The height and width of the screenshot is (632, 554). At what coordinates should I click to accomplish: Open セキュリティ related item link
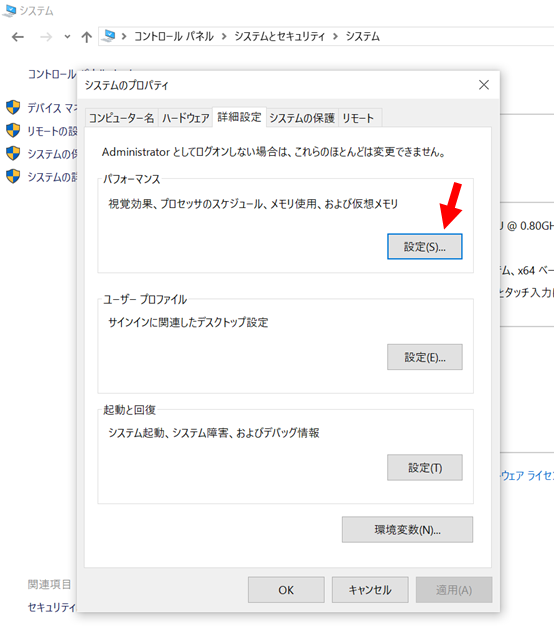pyautogui.click(x=52, y=607)
